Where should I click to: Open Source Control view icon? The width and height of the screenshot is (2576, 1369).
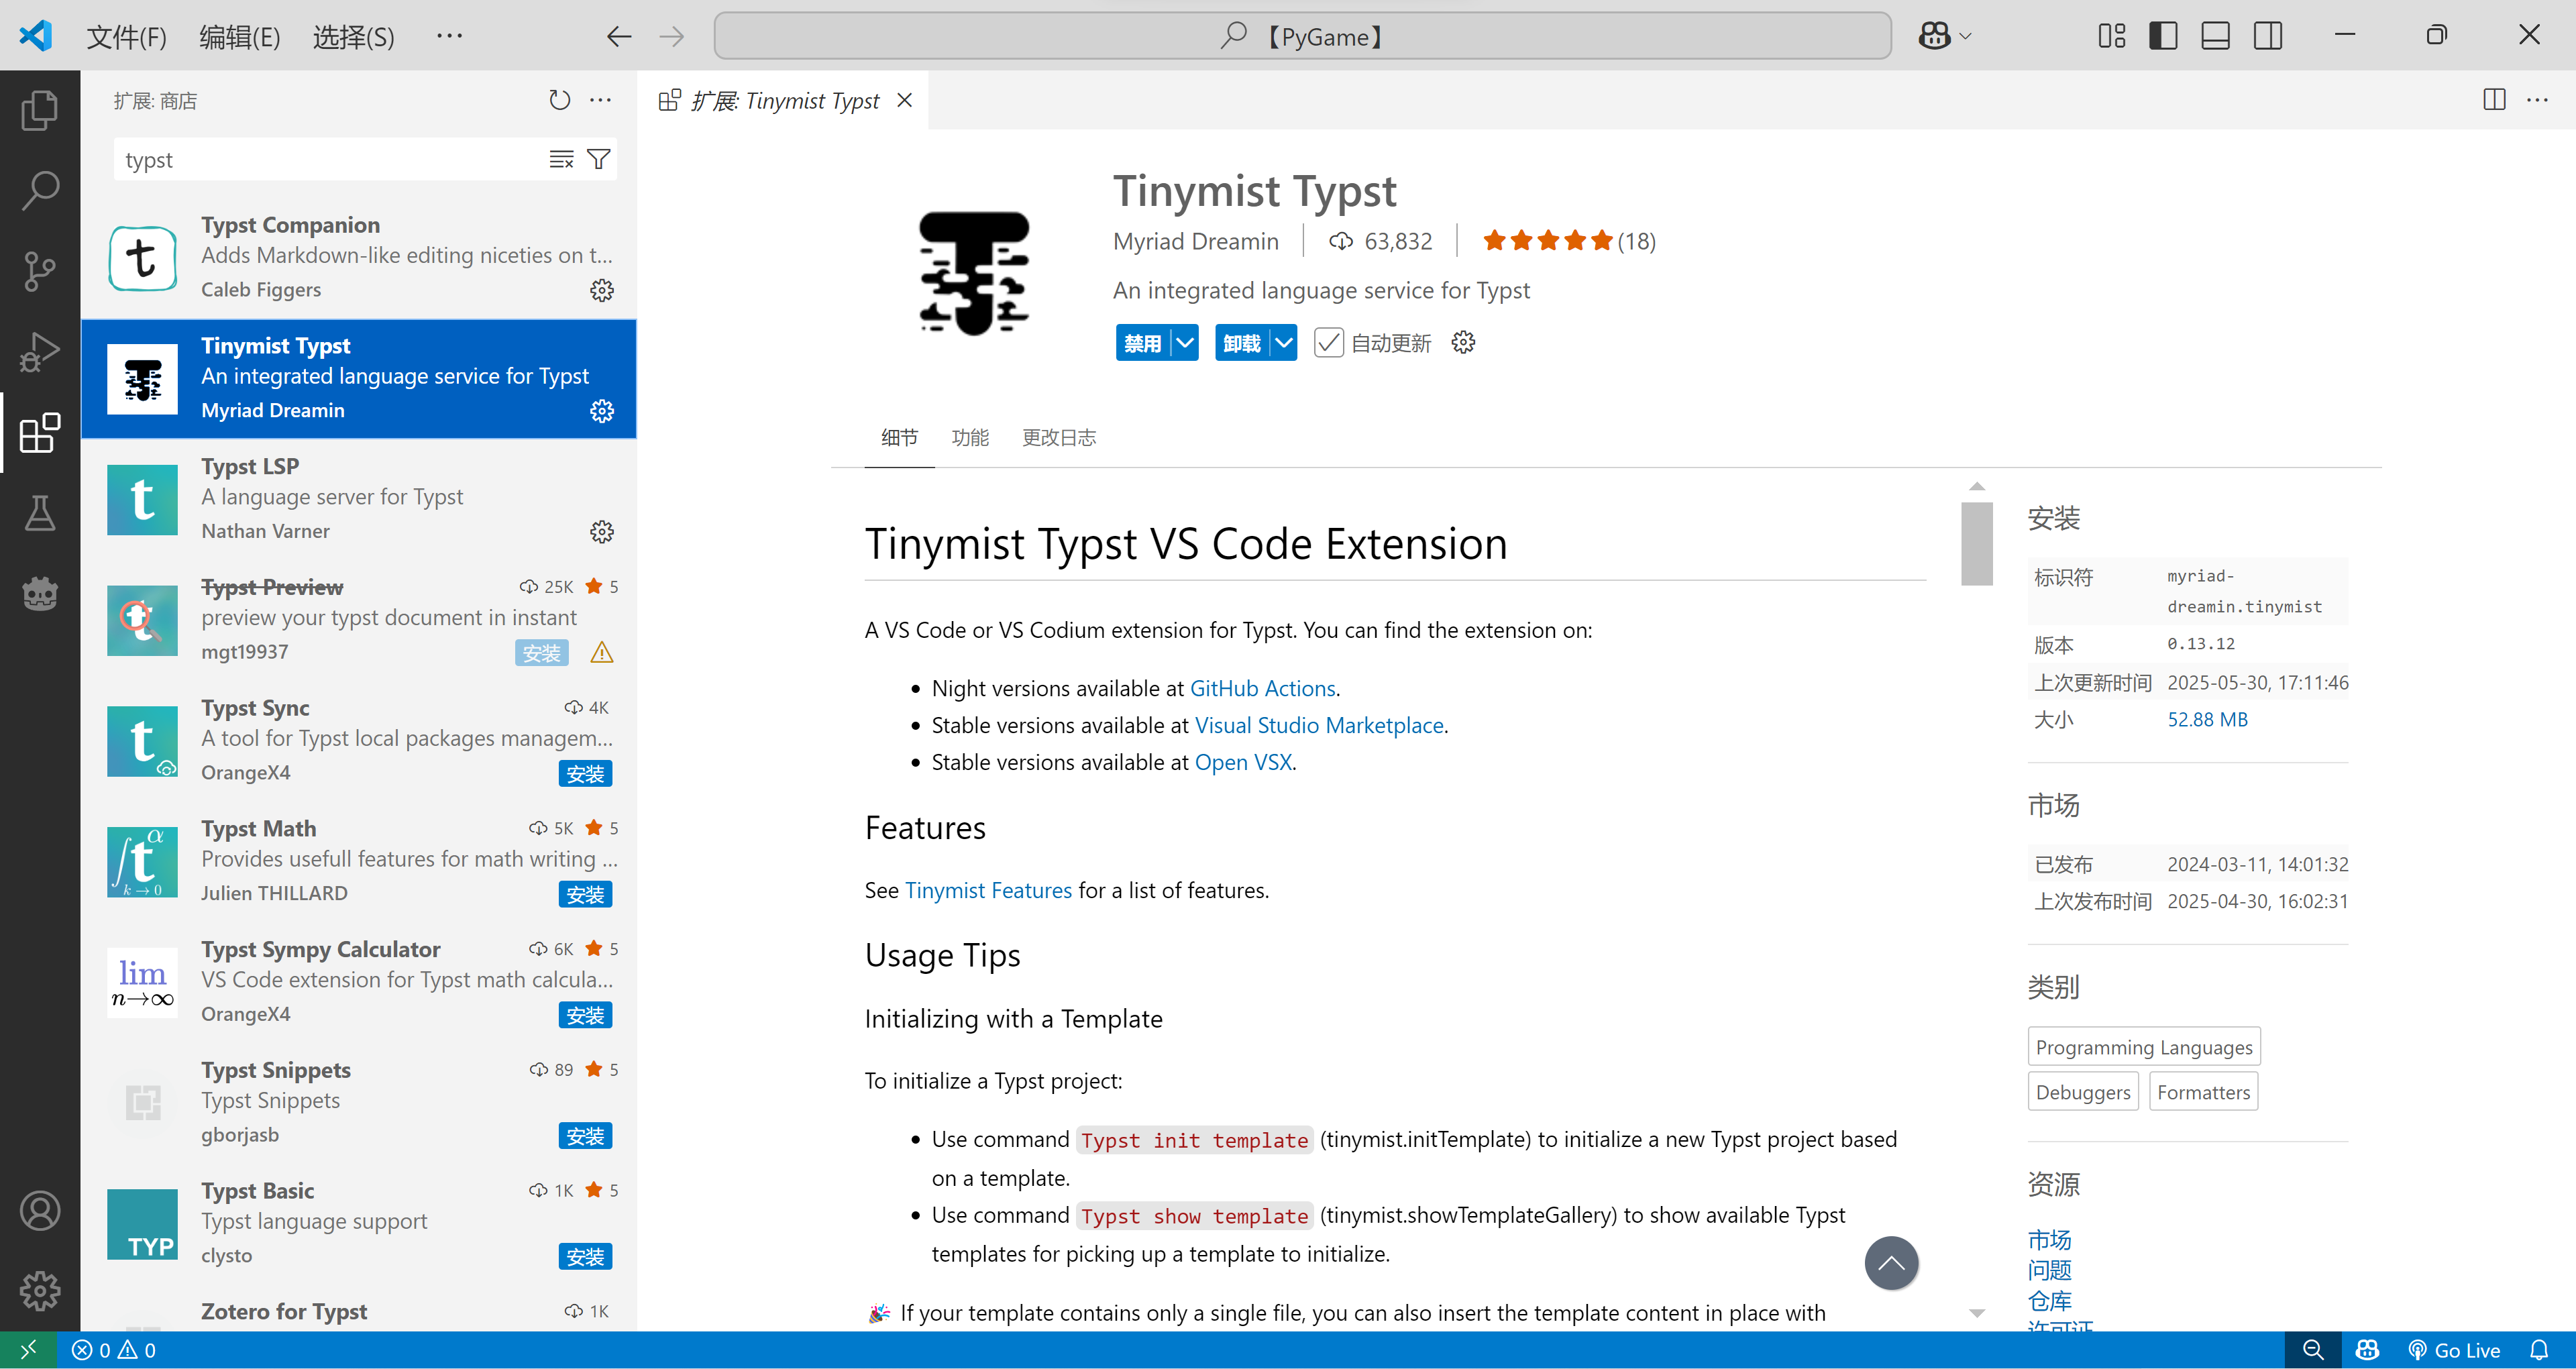pos(40,271)
